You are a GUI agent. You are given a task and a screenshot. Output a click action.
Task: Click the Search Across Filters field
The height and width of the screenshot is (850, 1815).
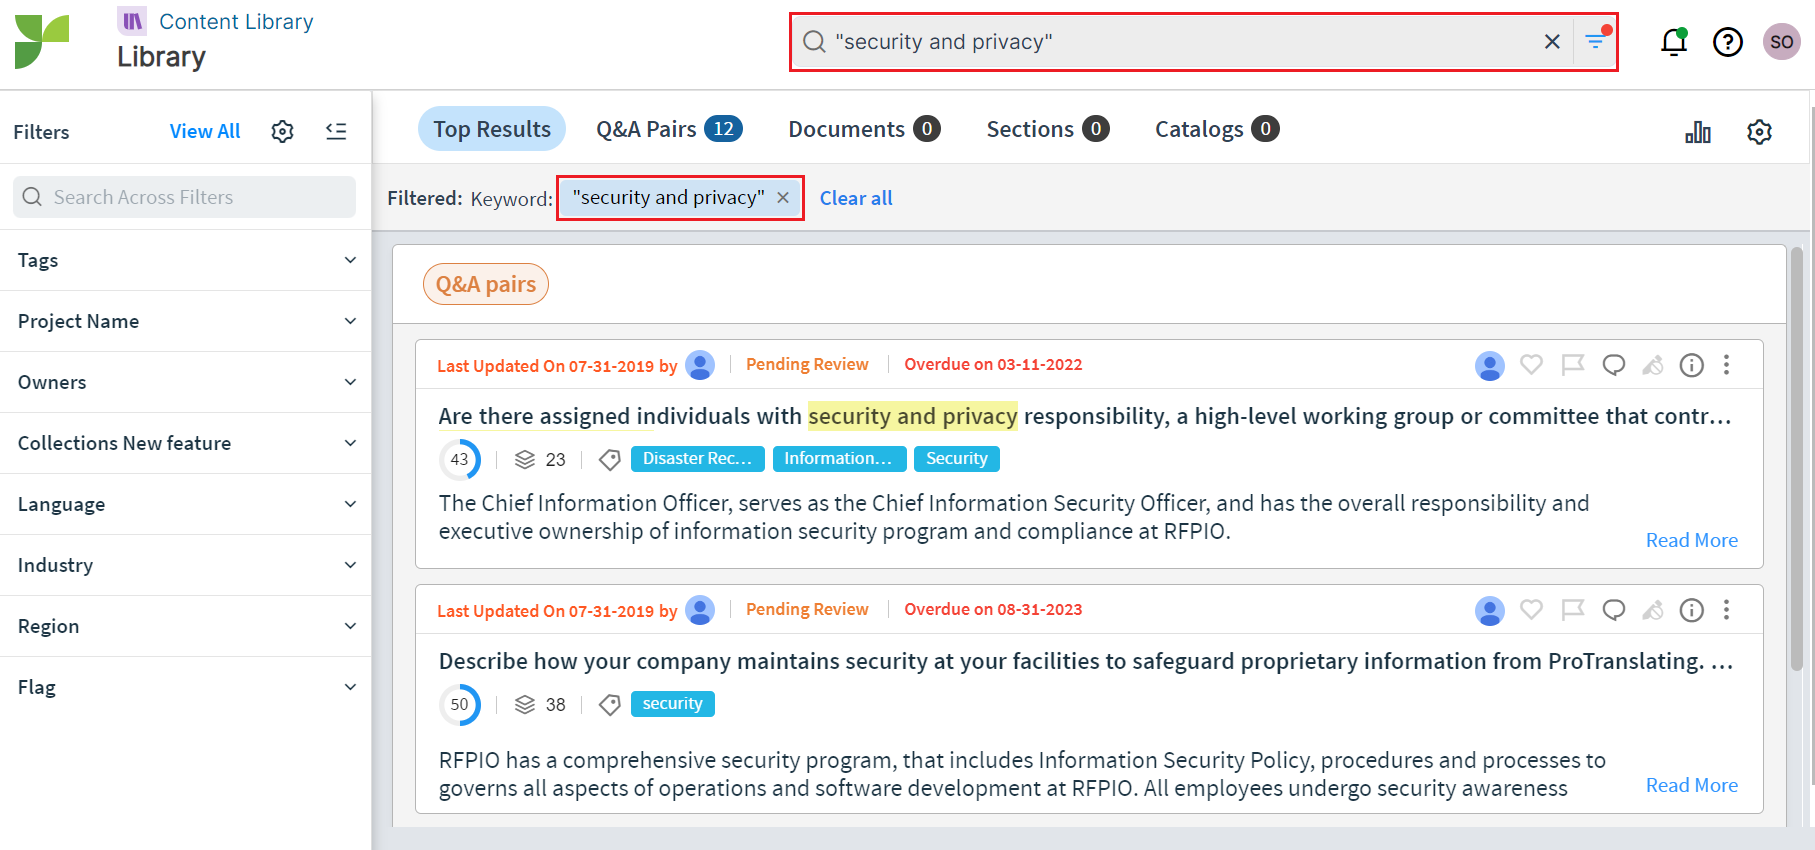(x=185, y=197)
